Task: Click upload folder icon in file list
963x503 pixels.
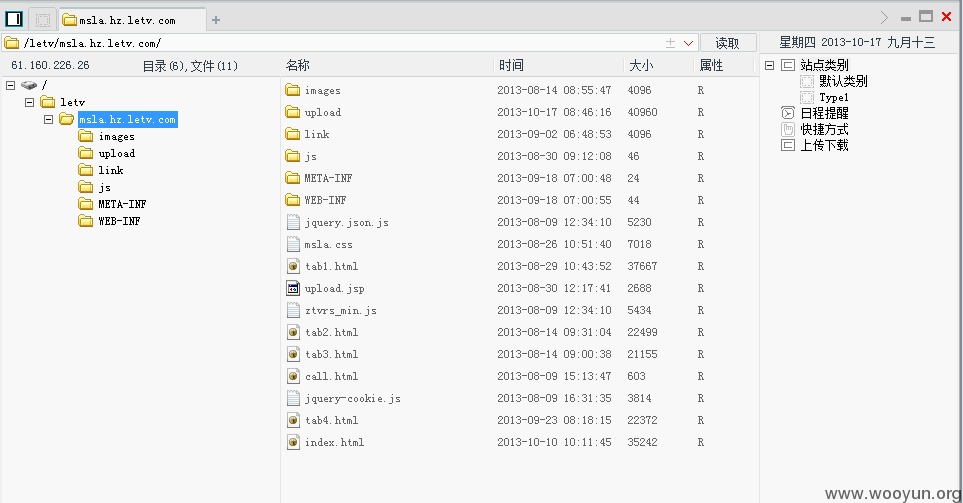Action: pos(293,112)
